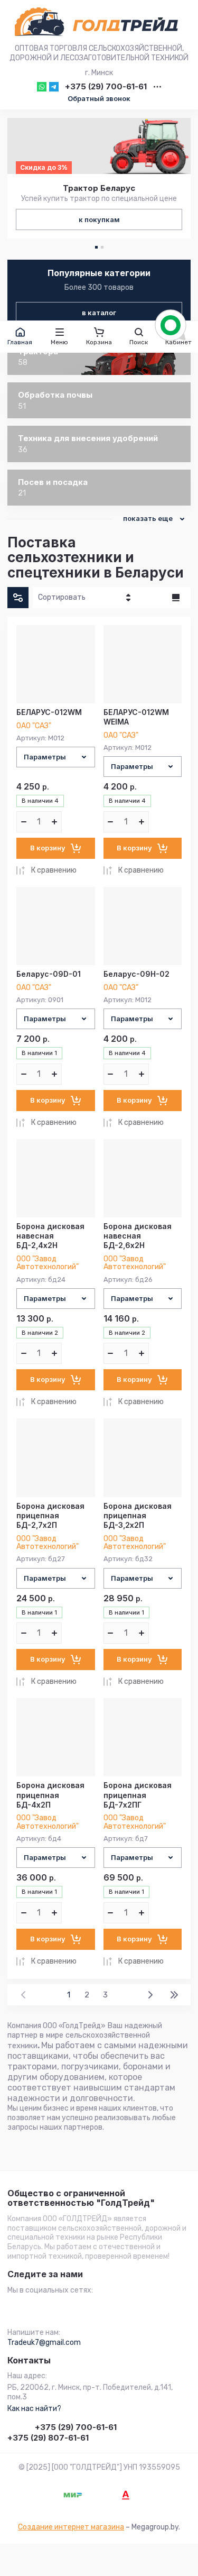Toggle К сравнению for Борона БД-2,4х2Н
Screen dimensions: 198x2576
tap(47, 1401)
